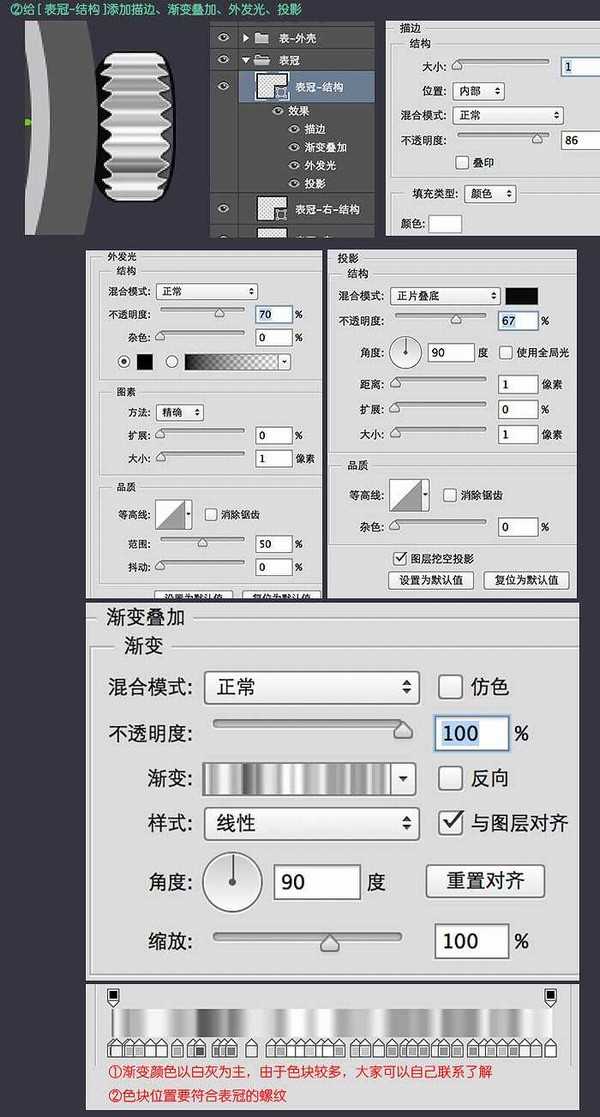Screen dimensions: 600x1117
Task: Enable the 反向 reverse checkbox
Action: (450, 778)
